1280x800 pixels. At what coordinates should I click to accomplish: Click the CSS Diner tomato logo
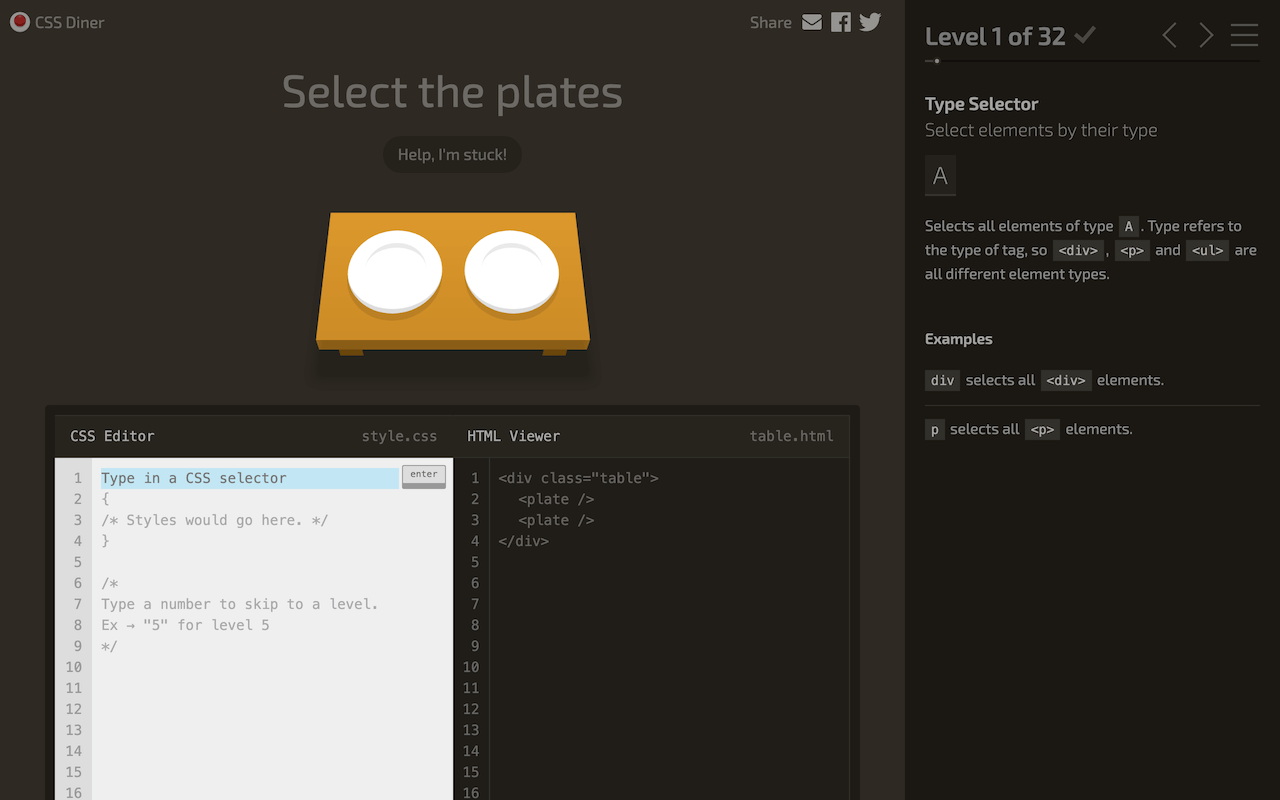(19, 21)
